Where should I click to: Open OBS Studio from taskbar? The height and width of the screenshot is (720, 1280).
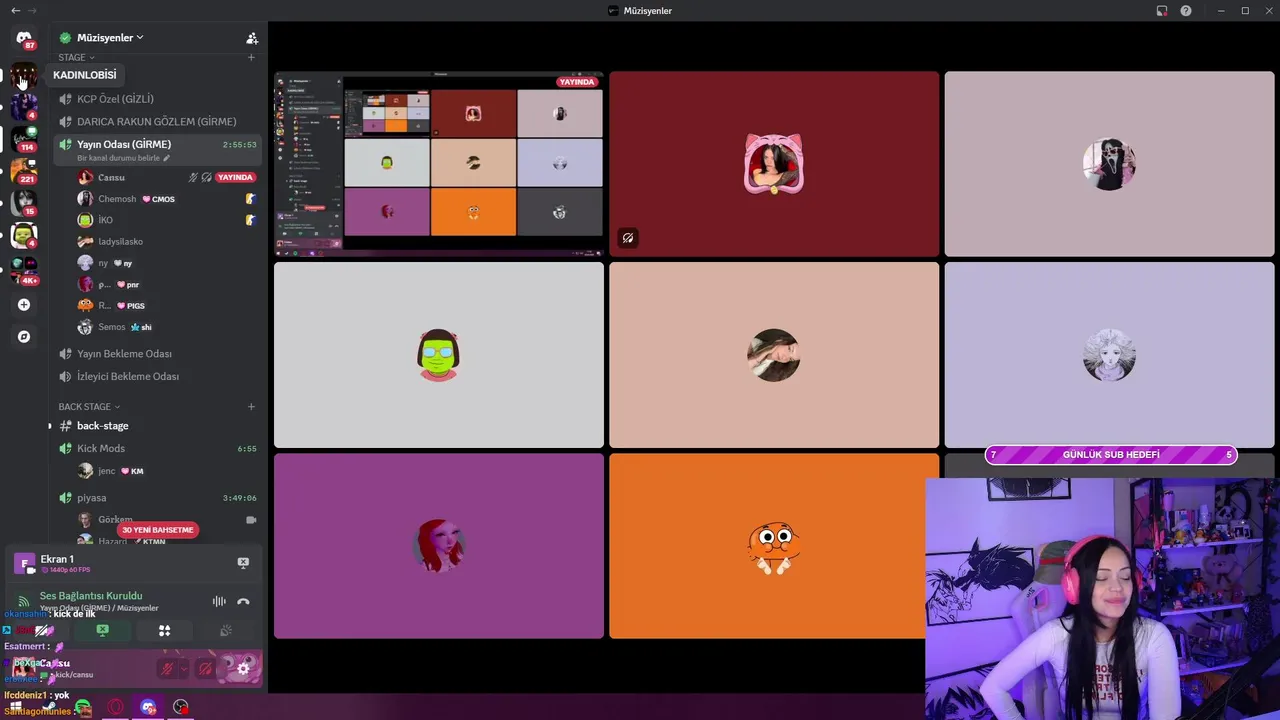180,708
